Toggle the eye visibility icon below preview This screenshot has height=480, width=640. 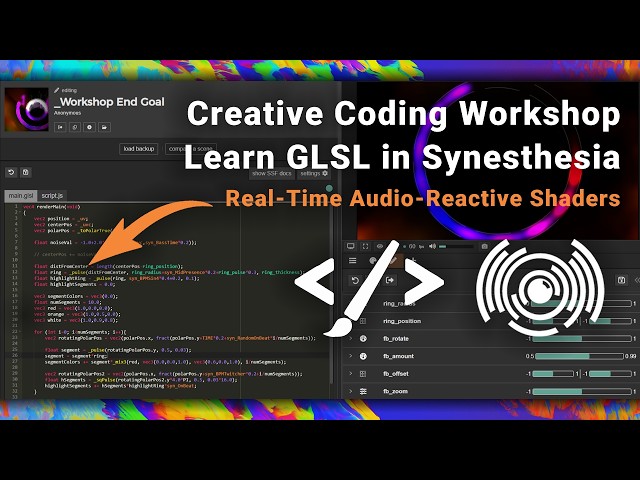coord(380,246)
